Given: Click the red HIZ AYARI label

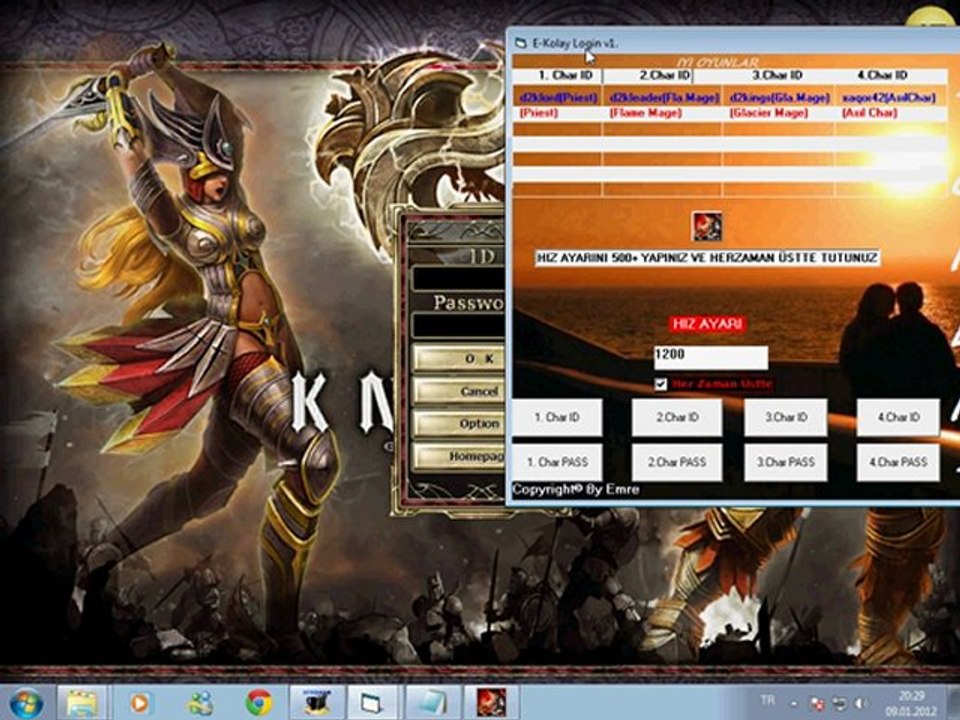Looking at the screenshot, I should pyautogui.click(x=707, y=324).
